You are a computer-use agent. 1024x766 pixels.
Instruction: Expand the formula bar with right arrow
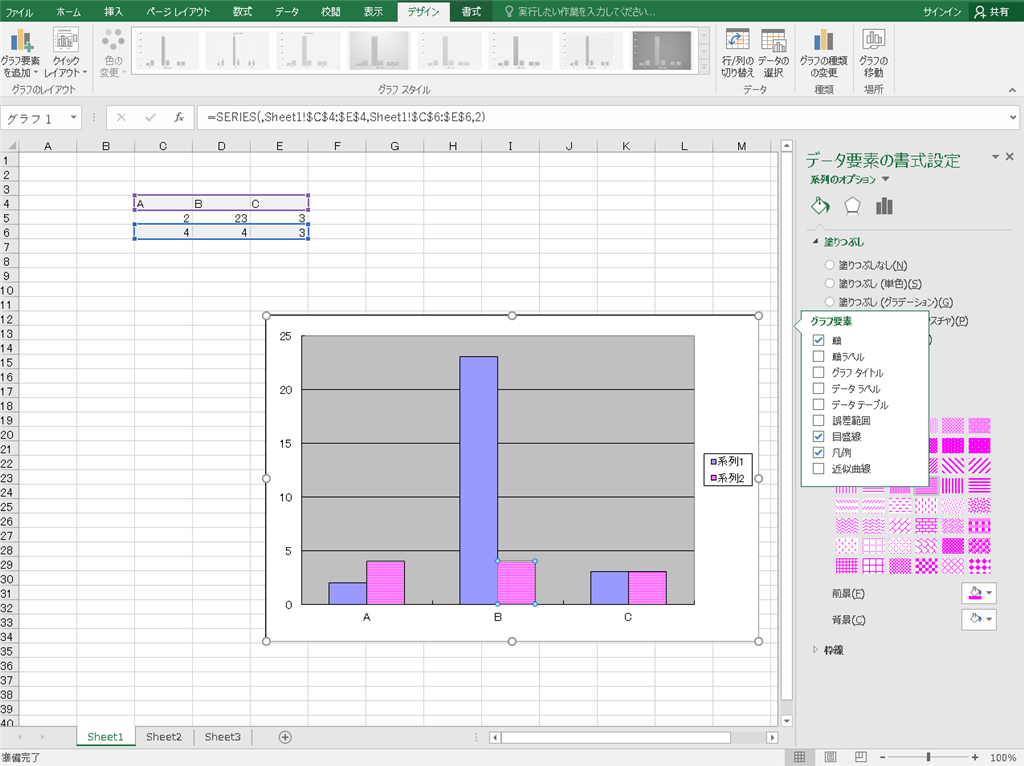click(1013, 118)
